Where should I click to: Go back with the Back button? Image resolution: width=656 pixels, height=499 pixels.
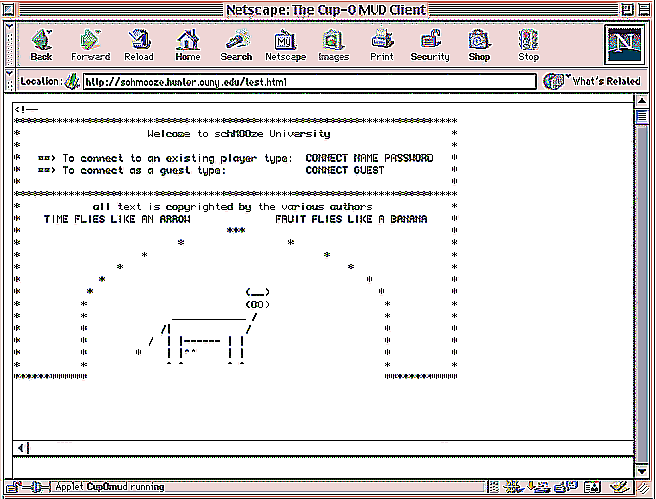point(41,45)
